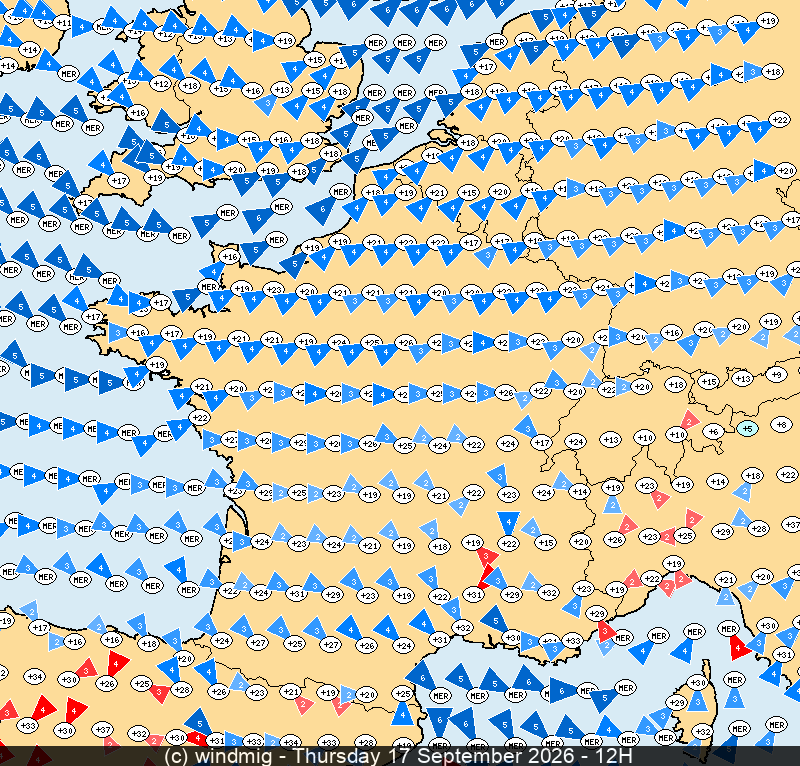Screen dimensions: 800x766
Task: Click the +8 temperature bubble
Action: [781, 424]
